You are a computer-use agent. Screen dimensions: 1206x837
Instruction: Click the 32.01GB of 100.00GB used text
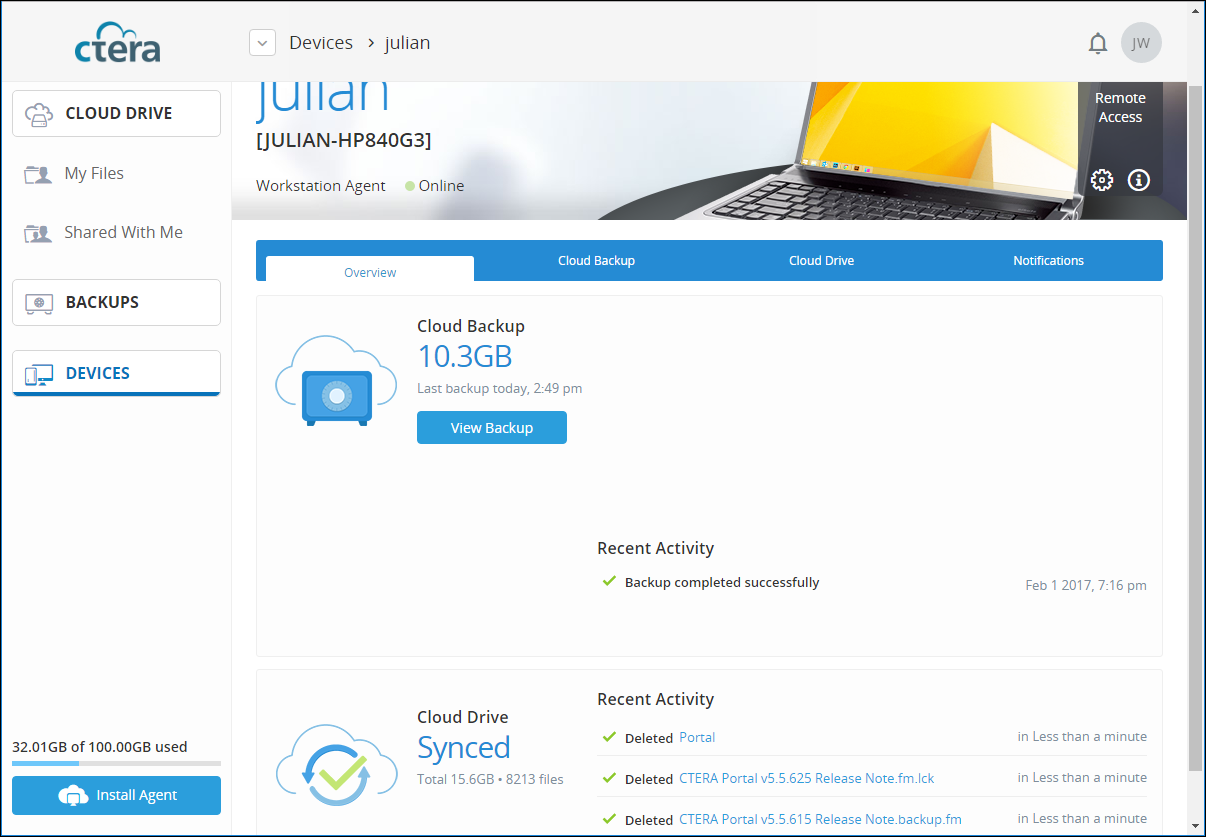(99, 746)
